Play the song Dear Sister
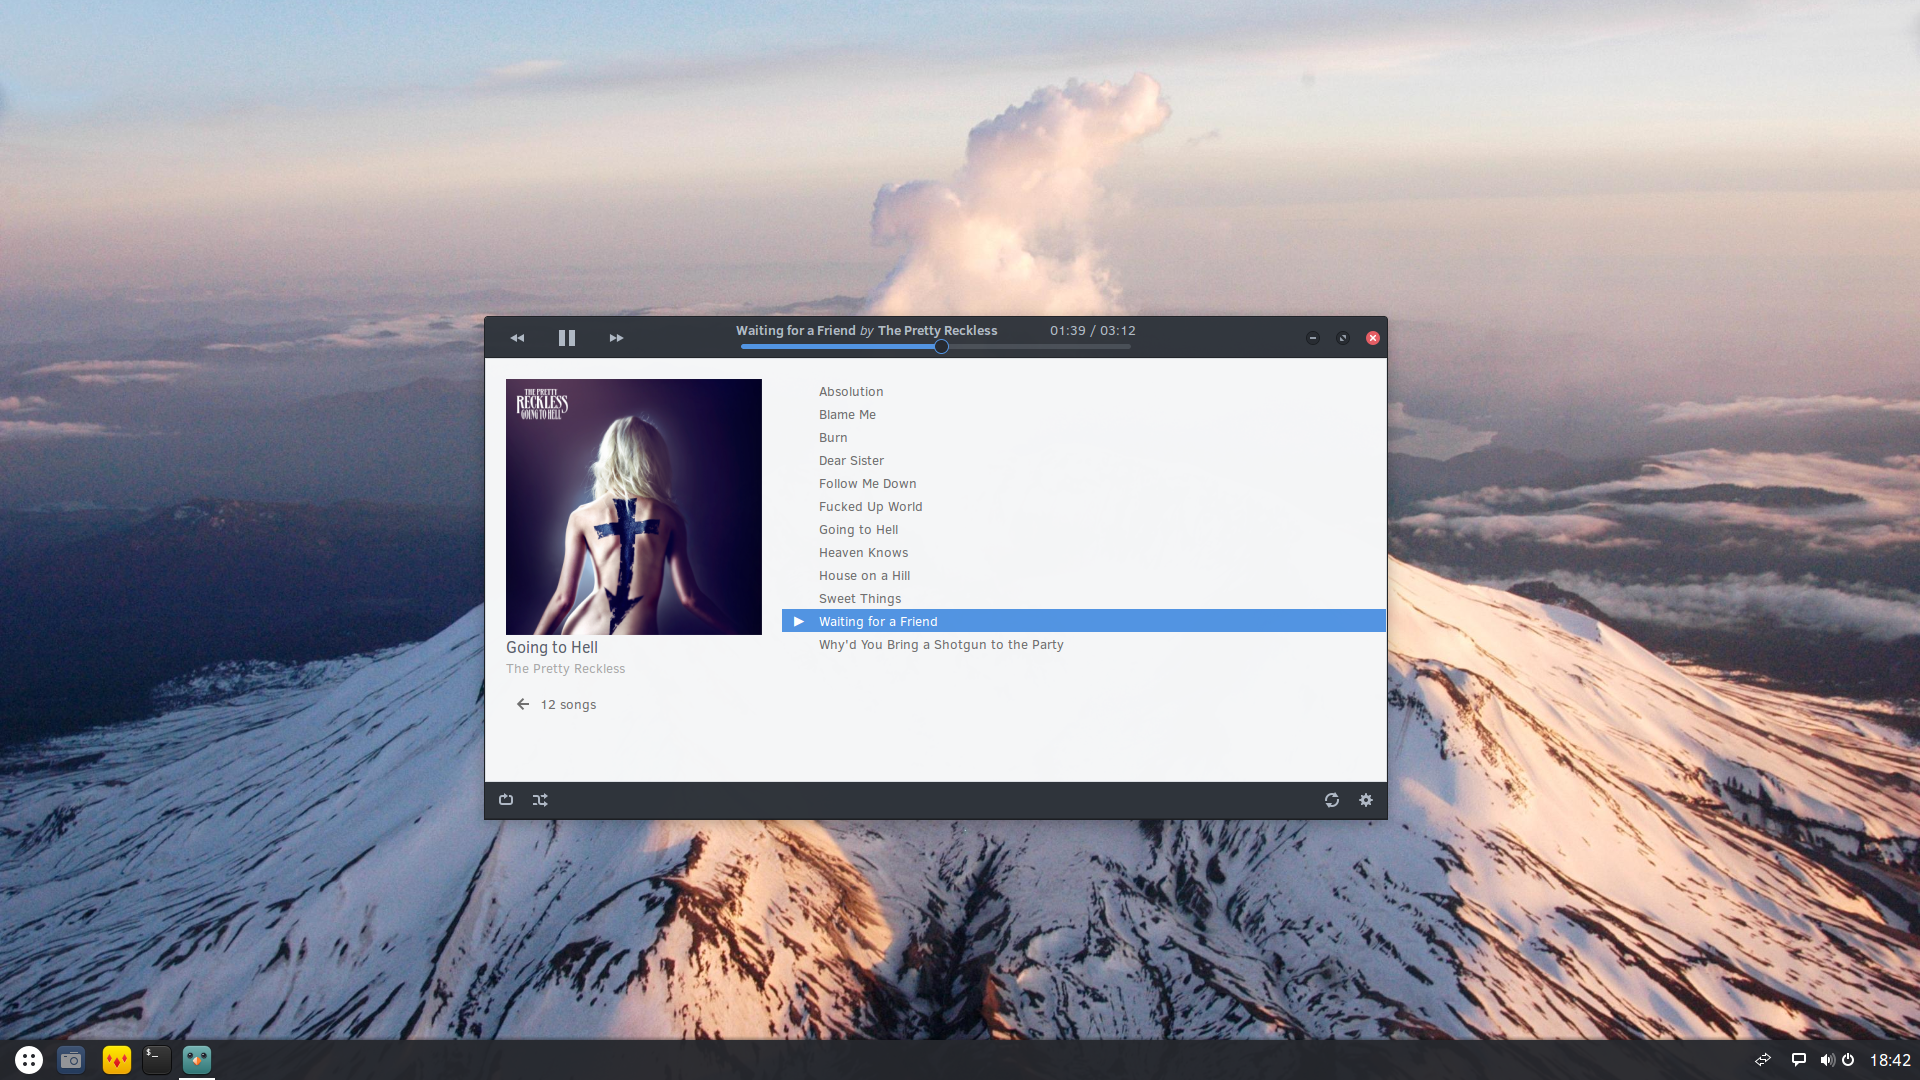This screenshot has height=1080, width=1920. point(851,461)
